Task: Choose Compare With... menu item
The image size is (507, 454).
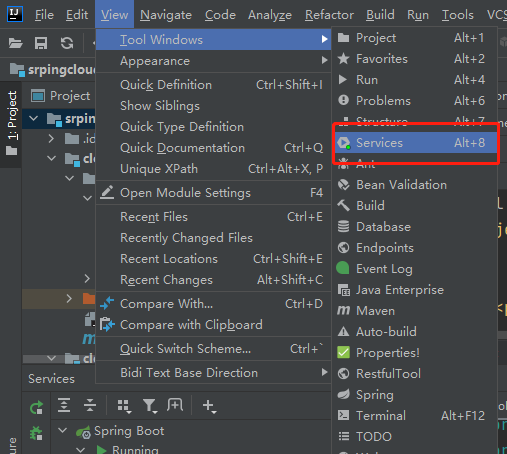Action: [213, 304]
